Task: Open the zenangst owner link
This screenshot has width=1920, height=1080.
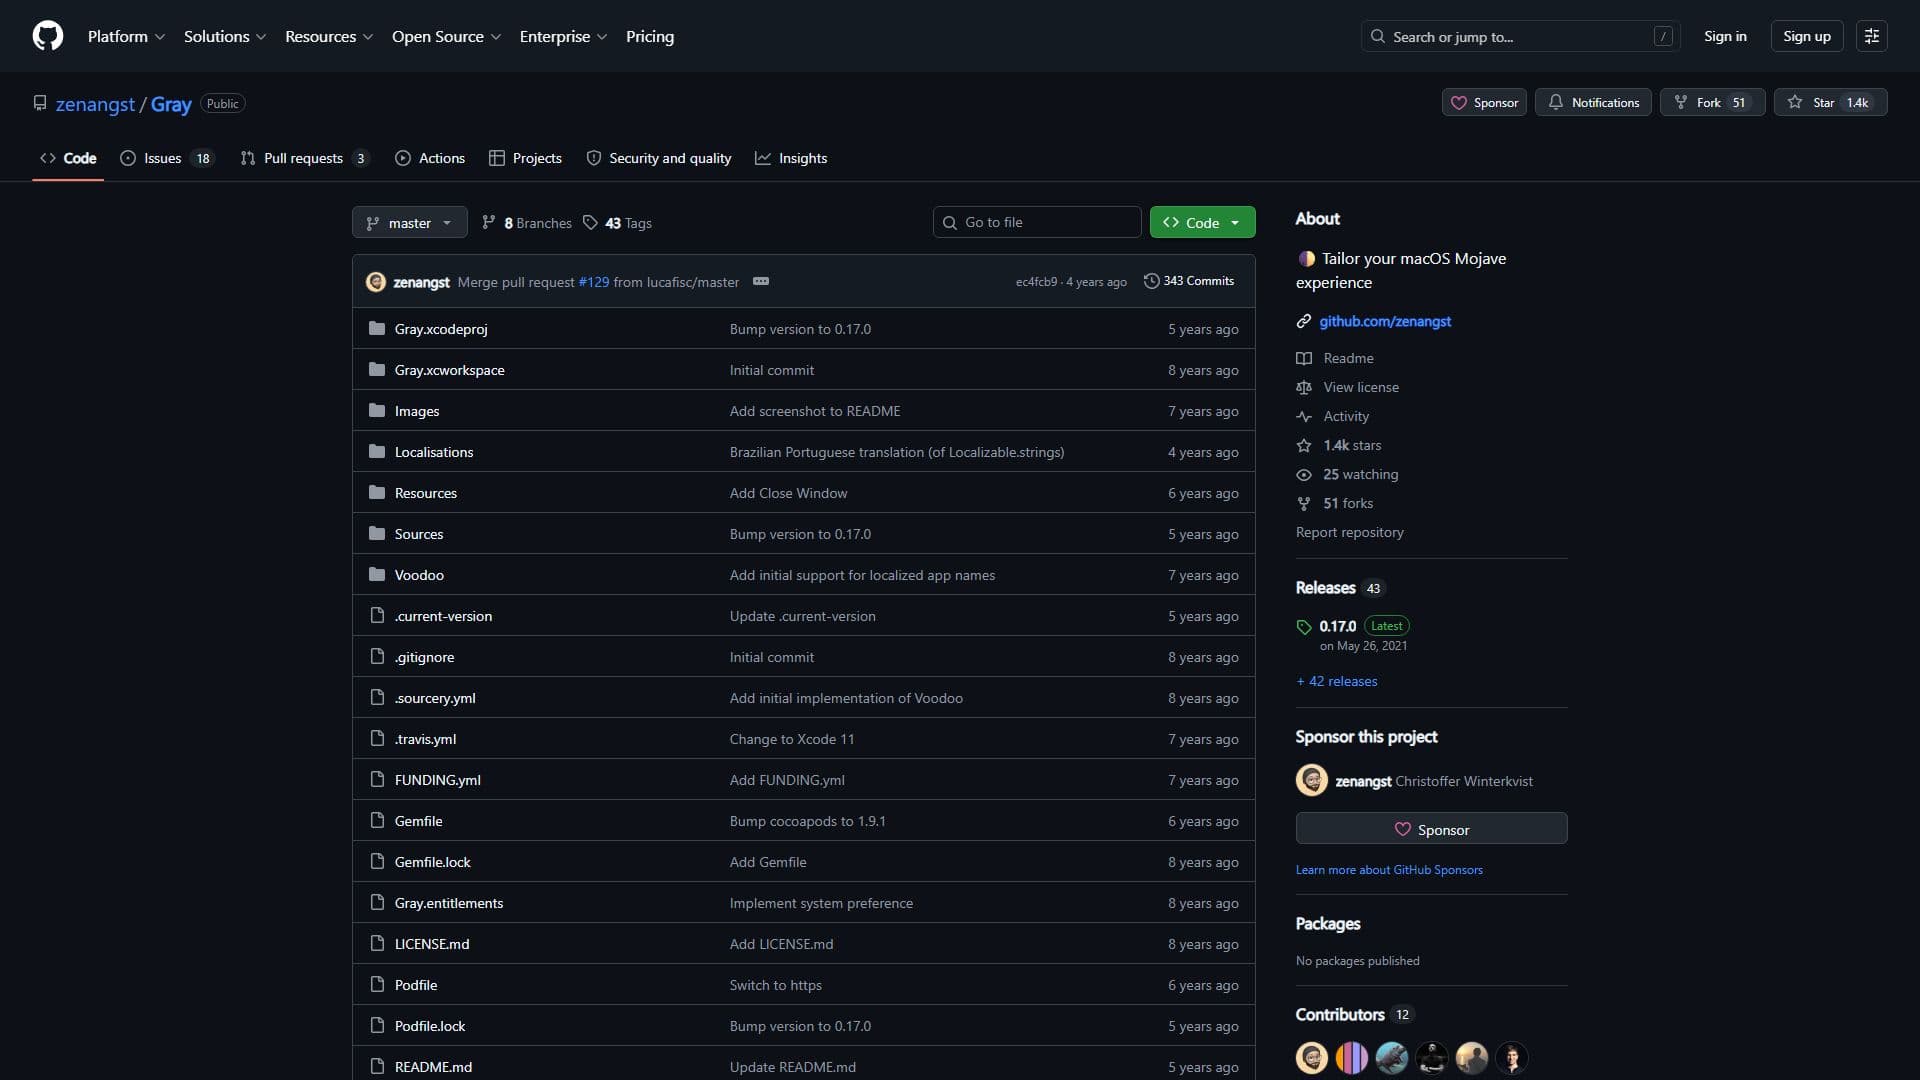Action: pyautogui.click(x=95, y=104)
